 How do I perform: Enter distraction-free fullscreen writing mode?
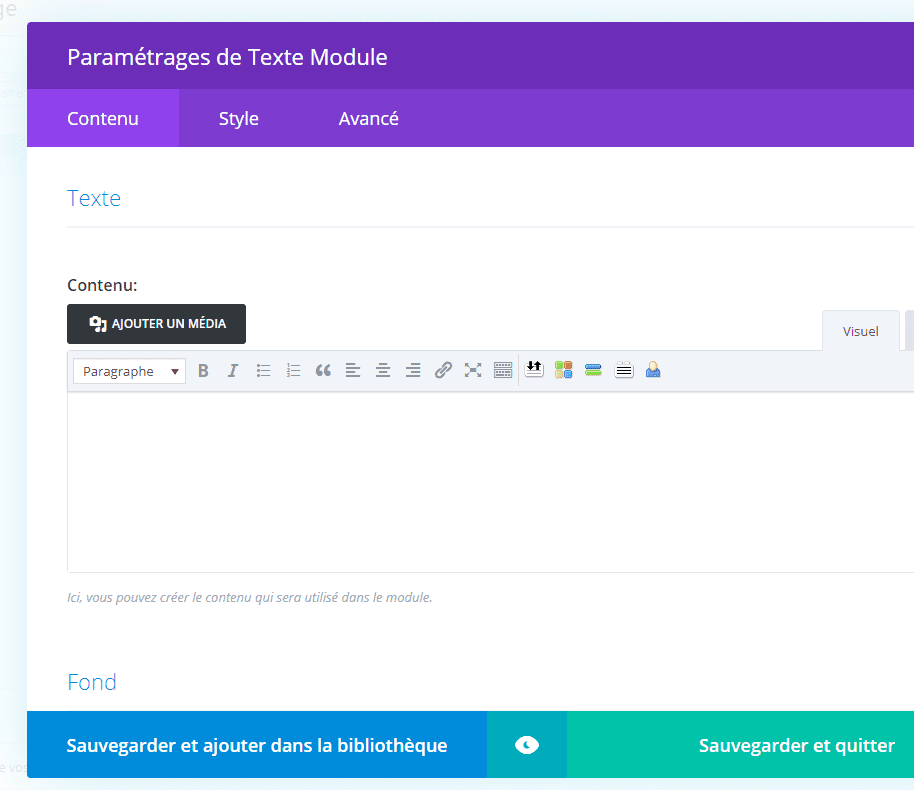click(473, 370)
